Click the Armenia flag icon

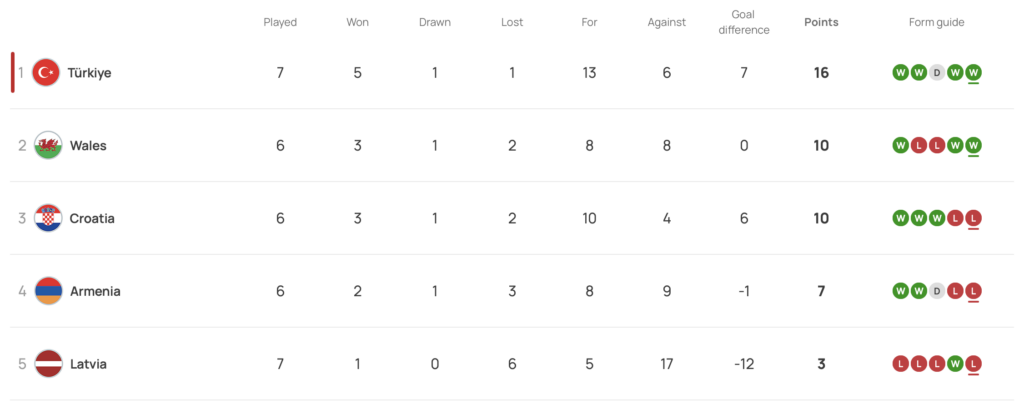click(47, 292)
